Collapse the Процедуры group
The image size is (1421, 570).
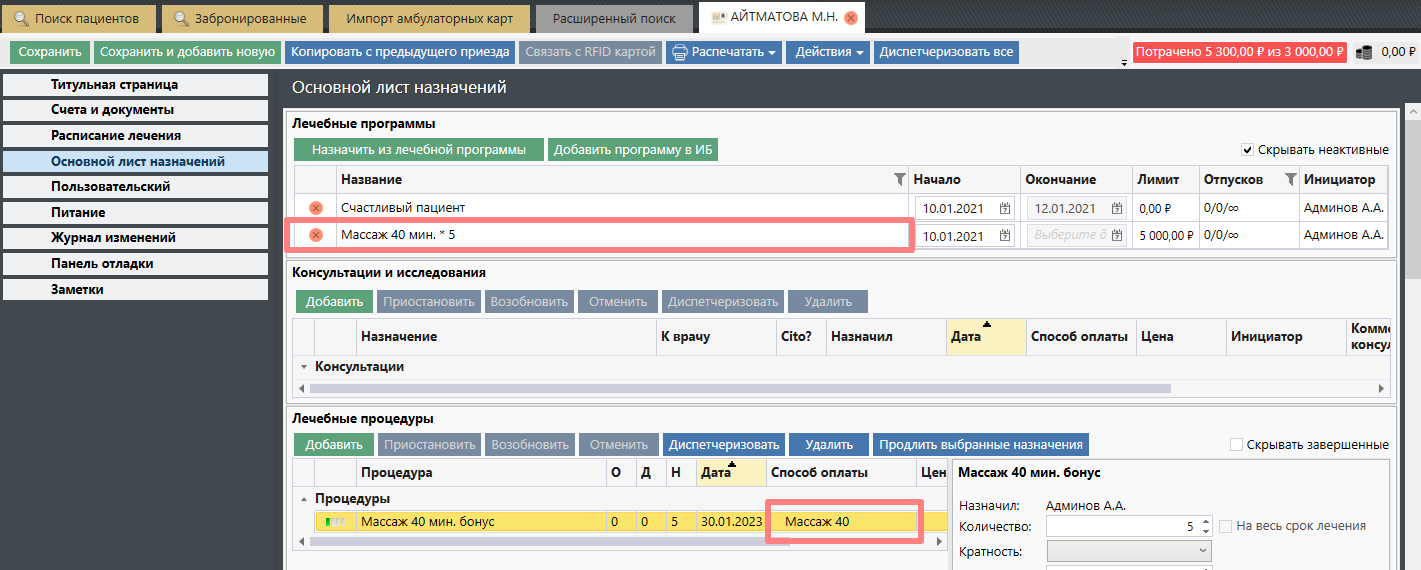[x=303, y=499]
